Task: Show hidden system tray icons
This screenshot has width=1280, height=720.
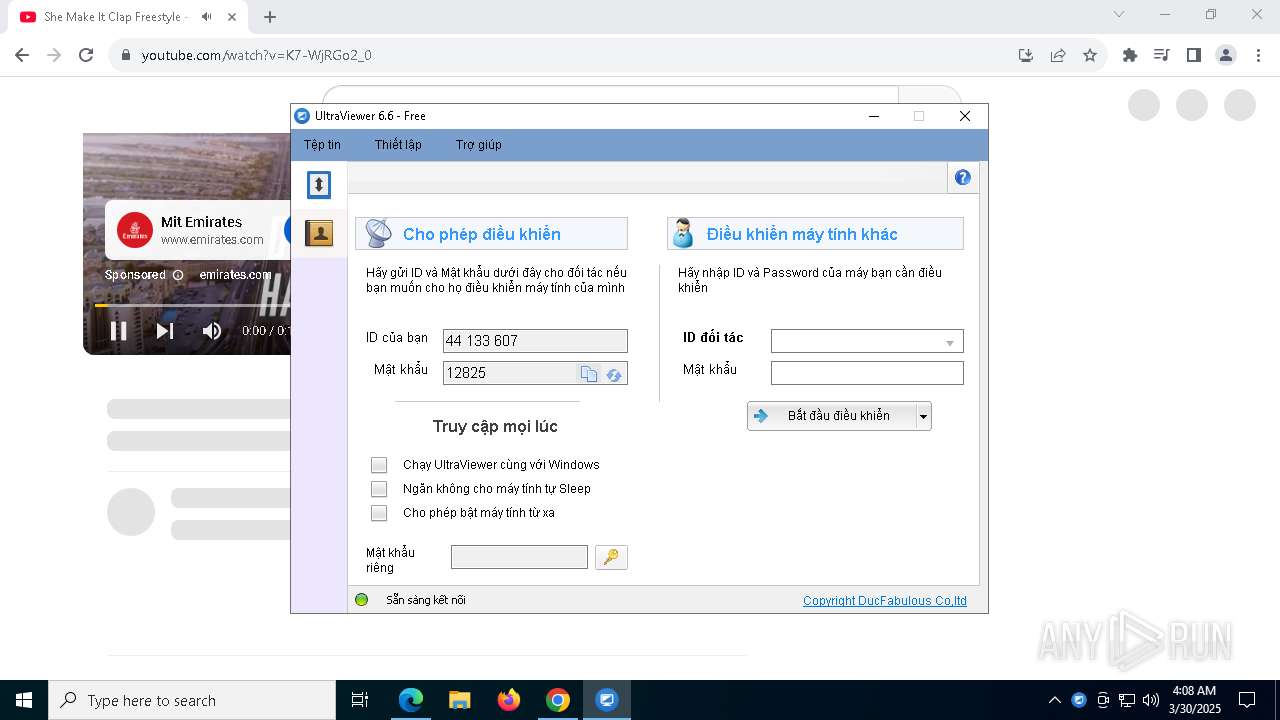Action: coord(1055,700)
